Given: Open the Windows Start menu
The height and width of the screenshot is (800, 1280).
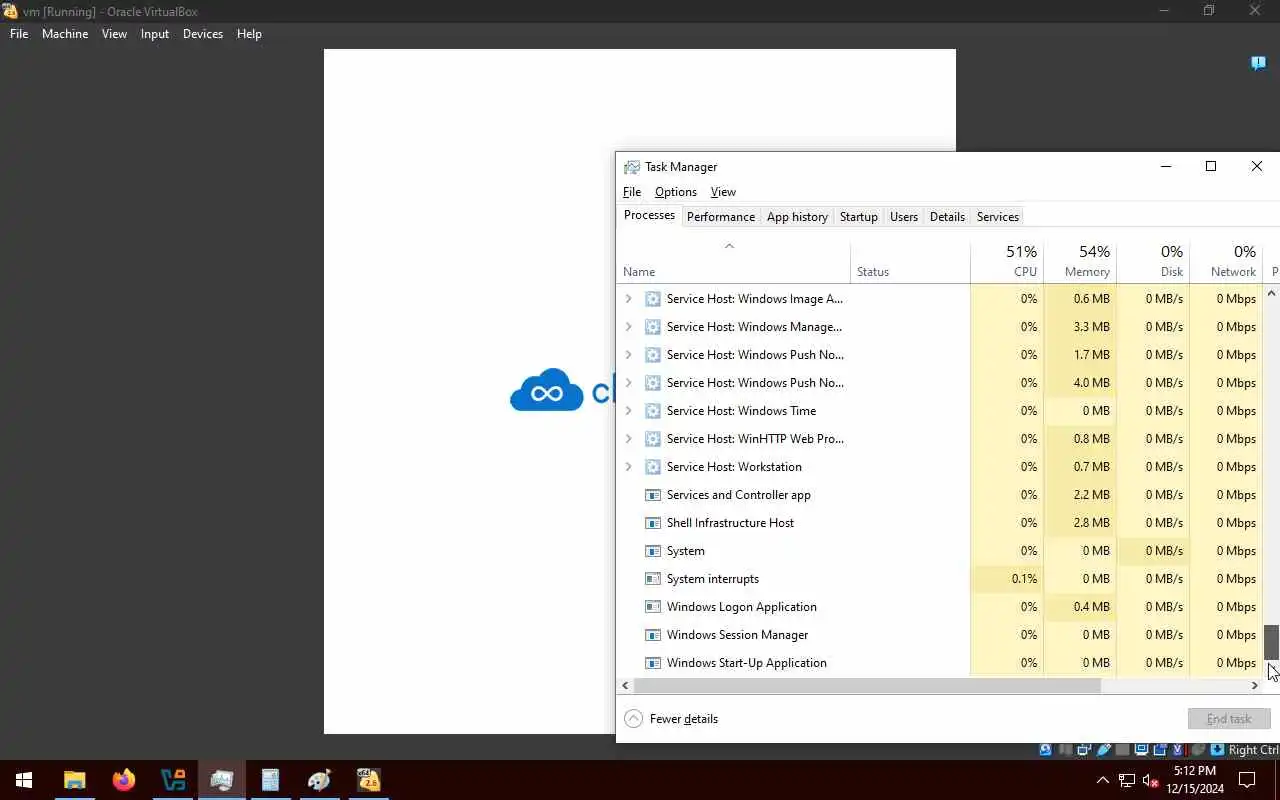Looking at the screenshot, I should tap(24, 780).
